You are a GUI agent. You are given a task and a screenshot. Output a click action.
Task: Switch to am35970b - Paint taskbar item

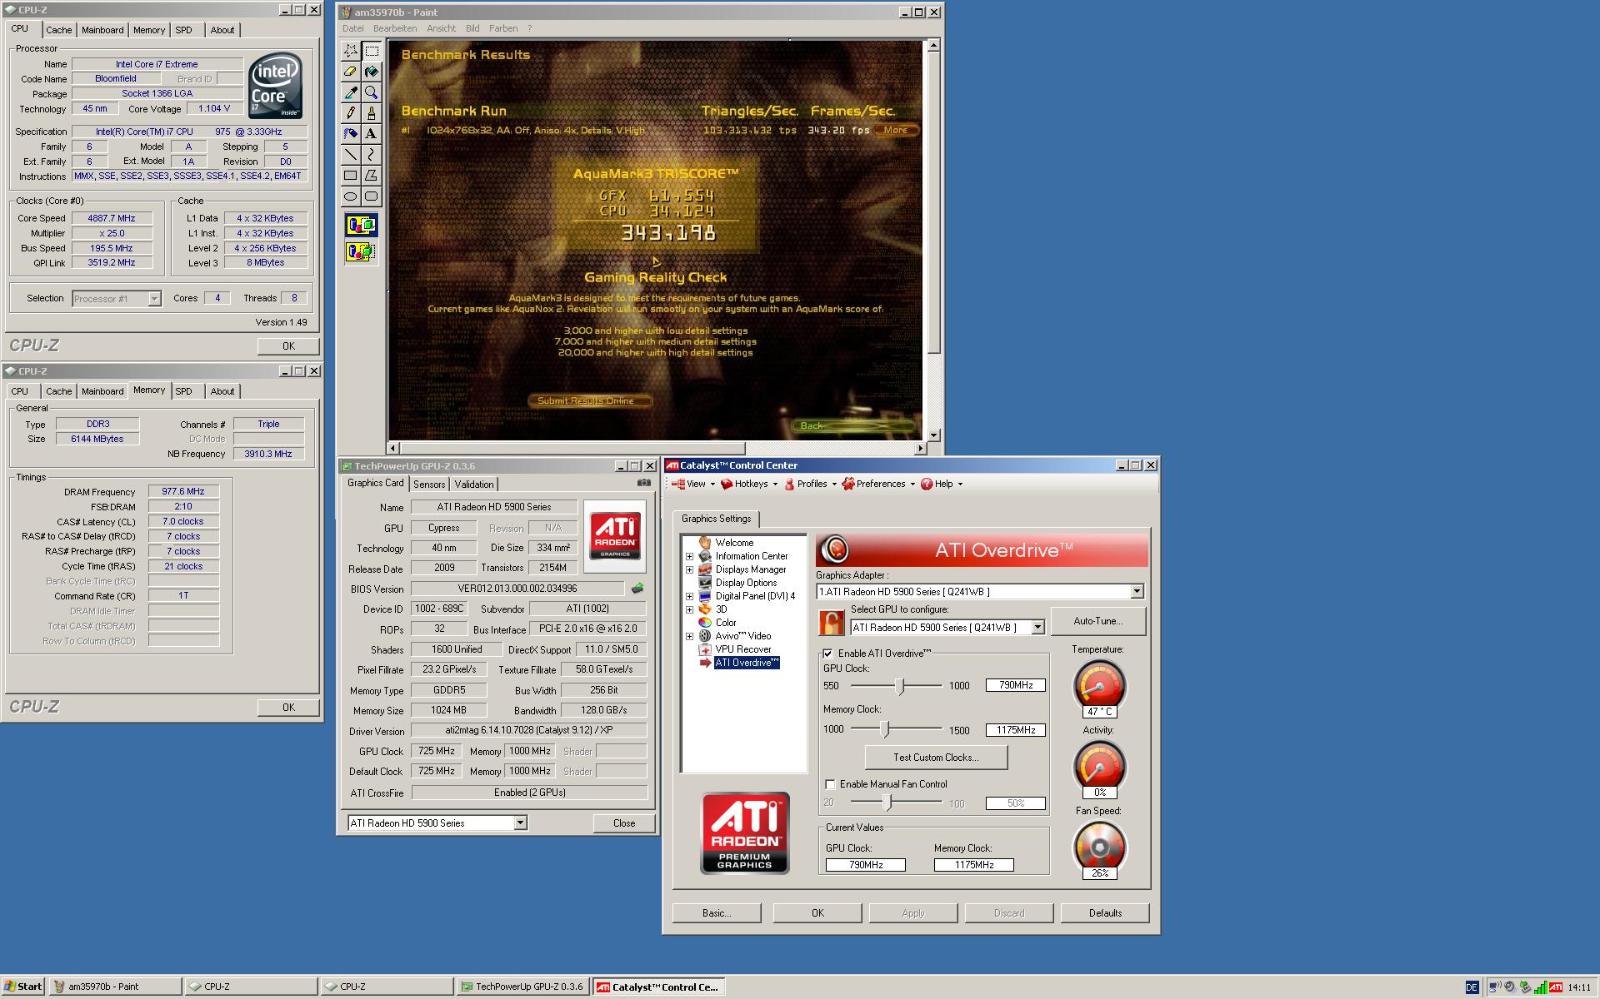116,986
